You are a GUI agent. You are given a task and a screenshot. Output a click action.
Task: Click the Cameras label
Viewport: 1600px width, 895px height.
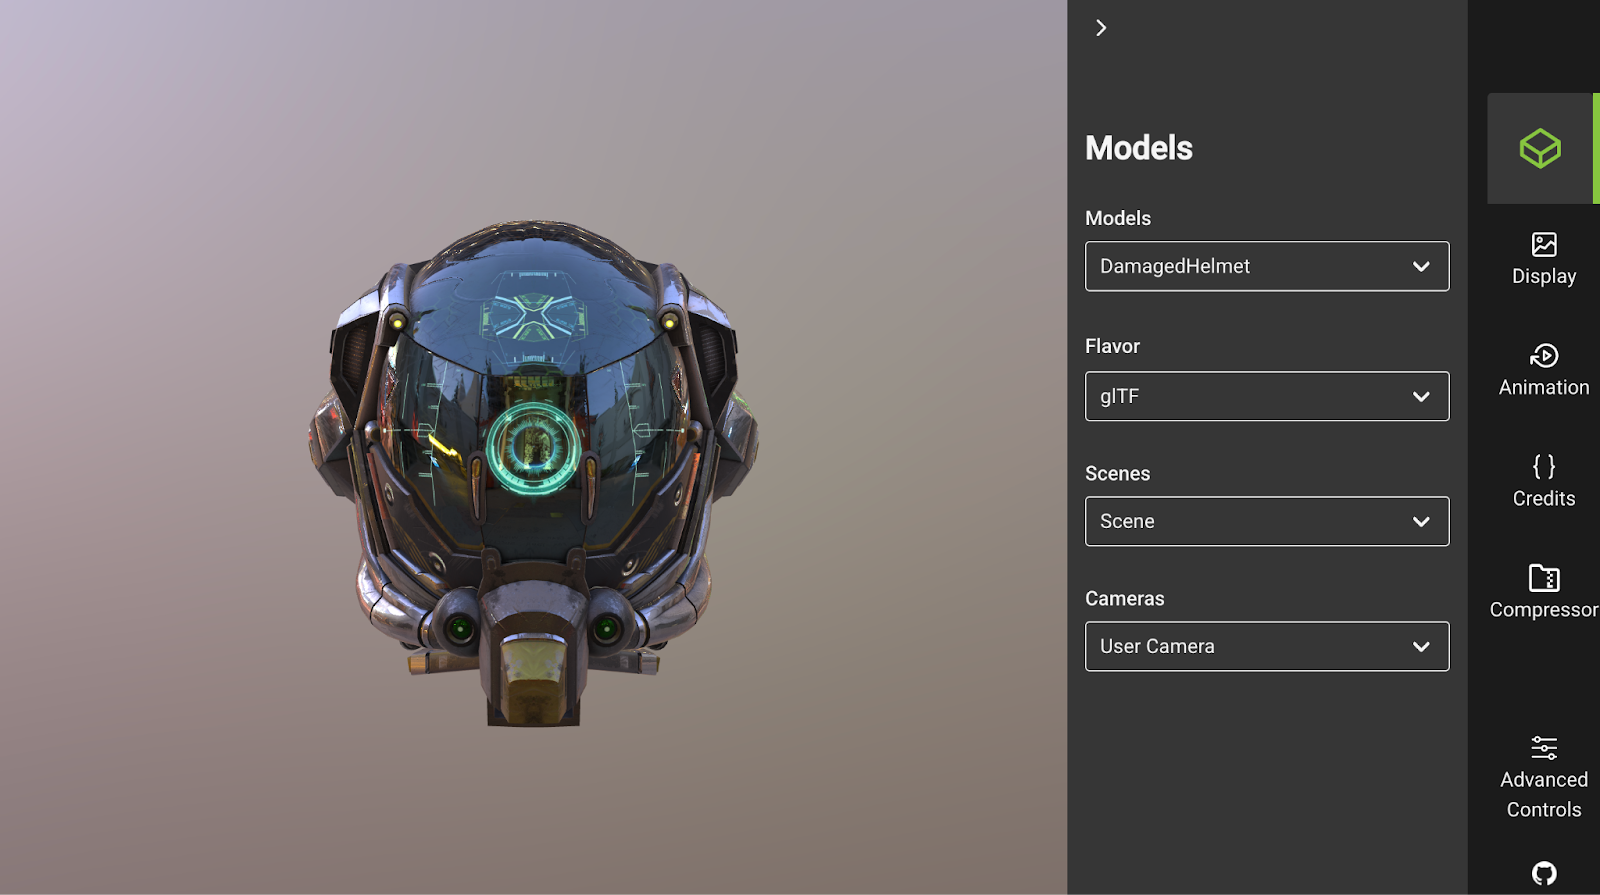[1124, 599]
